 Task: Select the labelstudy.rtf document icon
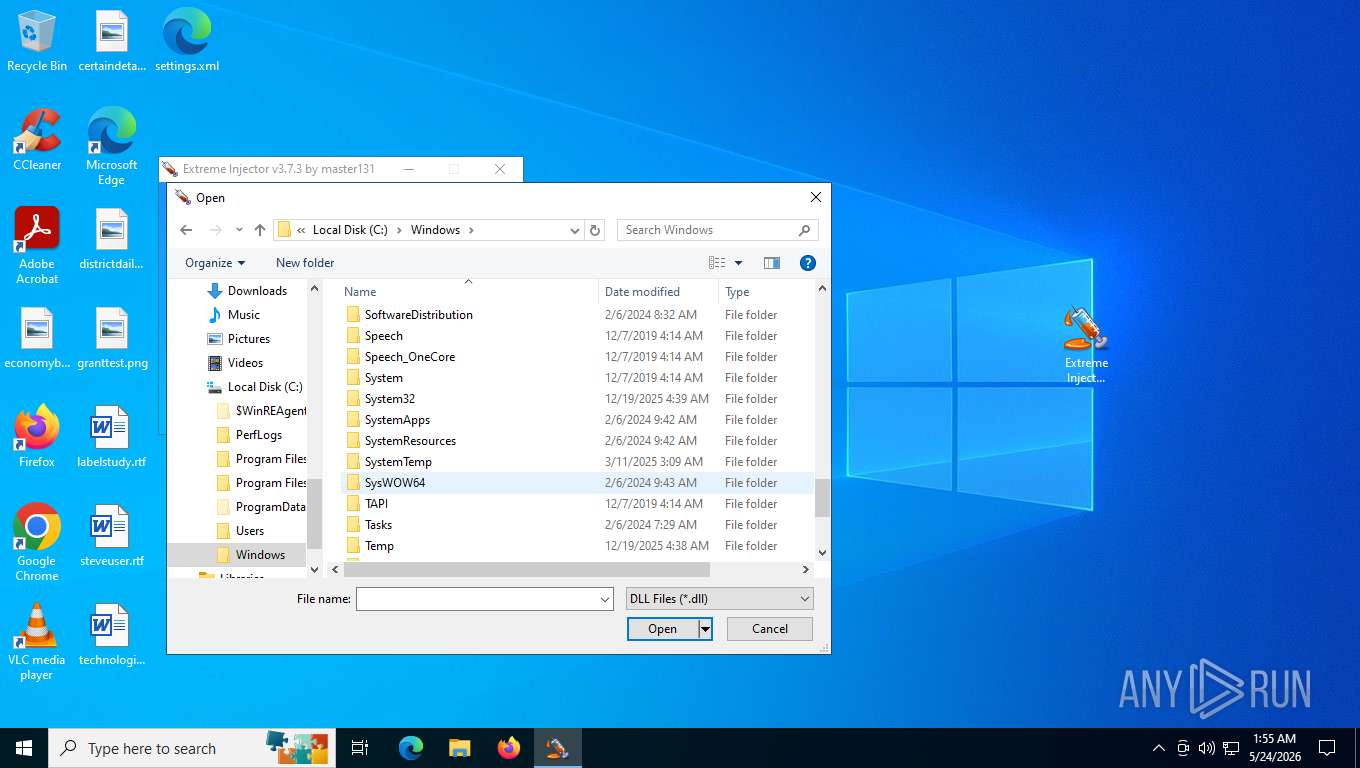coord(111,437)
